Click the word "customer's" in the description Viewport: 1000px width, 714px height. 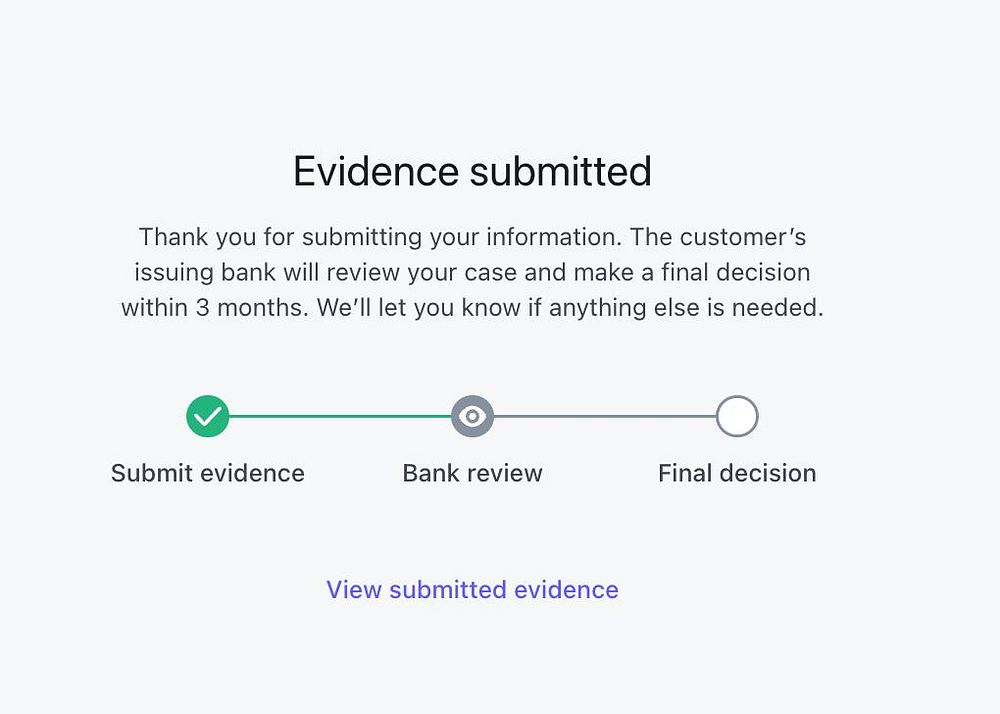tap(743, 238)
